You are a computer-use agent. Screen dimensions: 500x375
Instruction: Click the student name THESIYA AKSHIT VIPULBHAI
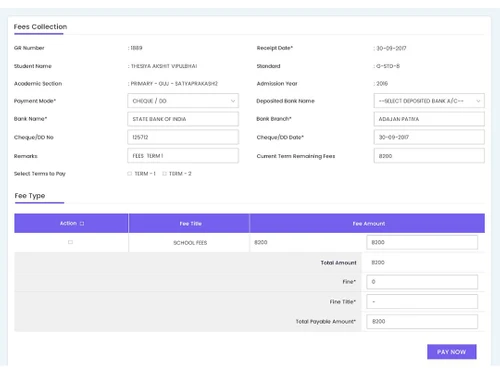click(x=164, y=66)
